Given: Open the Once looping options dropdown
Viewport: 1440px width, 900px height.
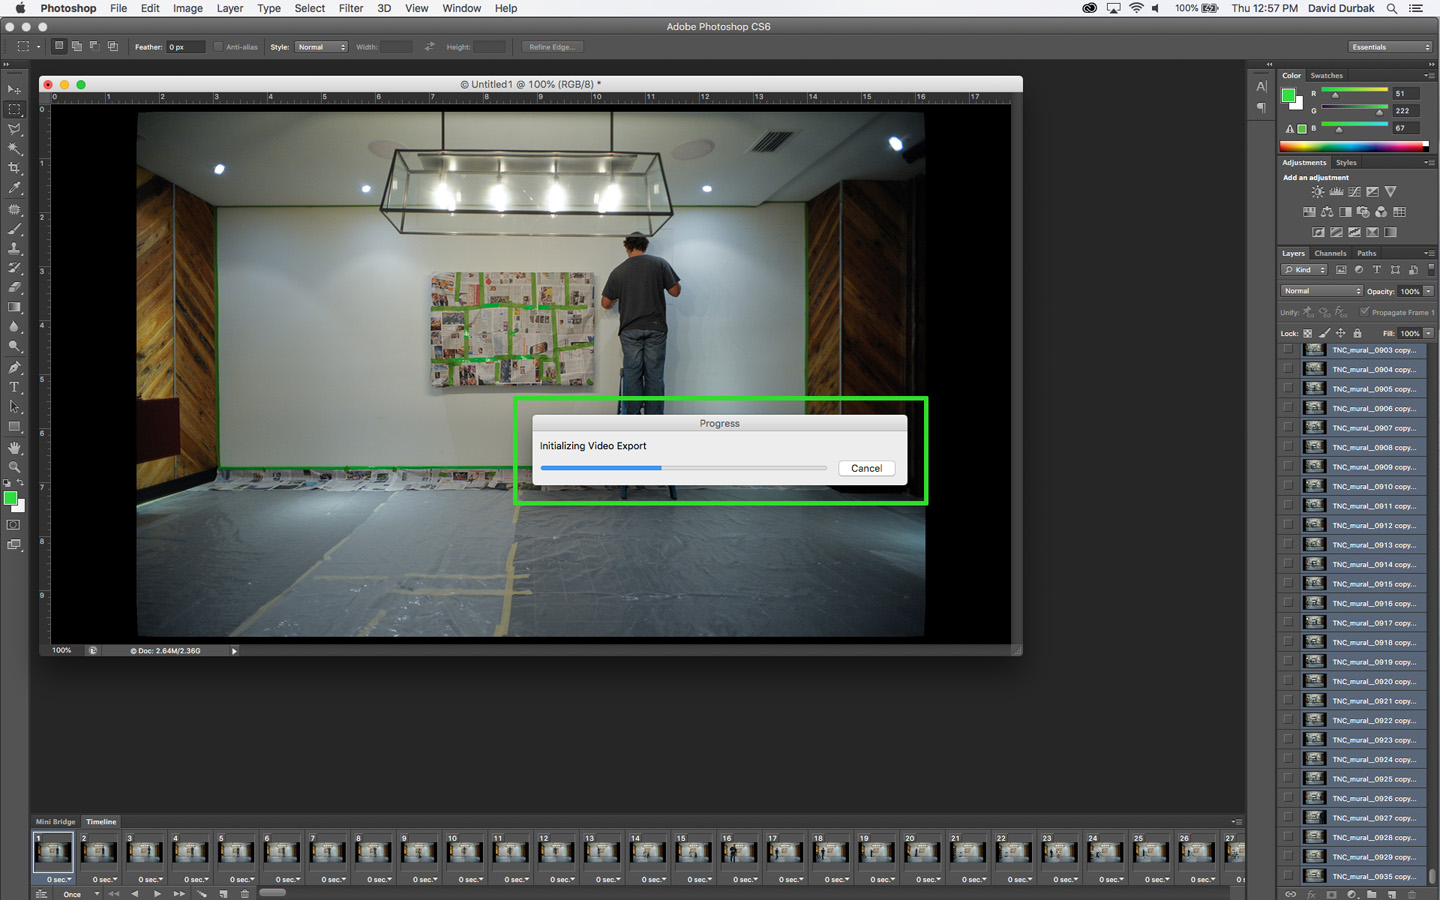Looking at the screenshot, I should pos(78,894).
